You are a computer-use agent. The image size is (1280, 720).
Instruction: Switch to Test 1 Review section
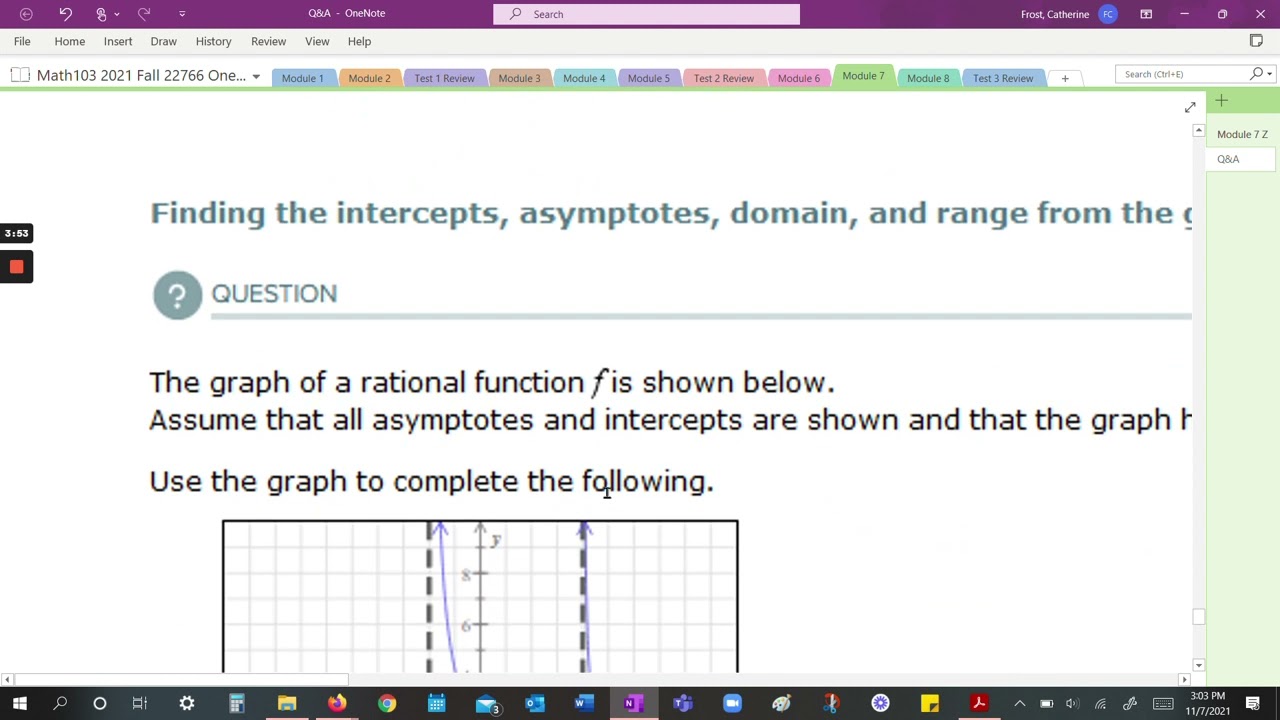[444, 78]
